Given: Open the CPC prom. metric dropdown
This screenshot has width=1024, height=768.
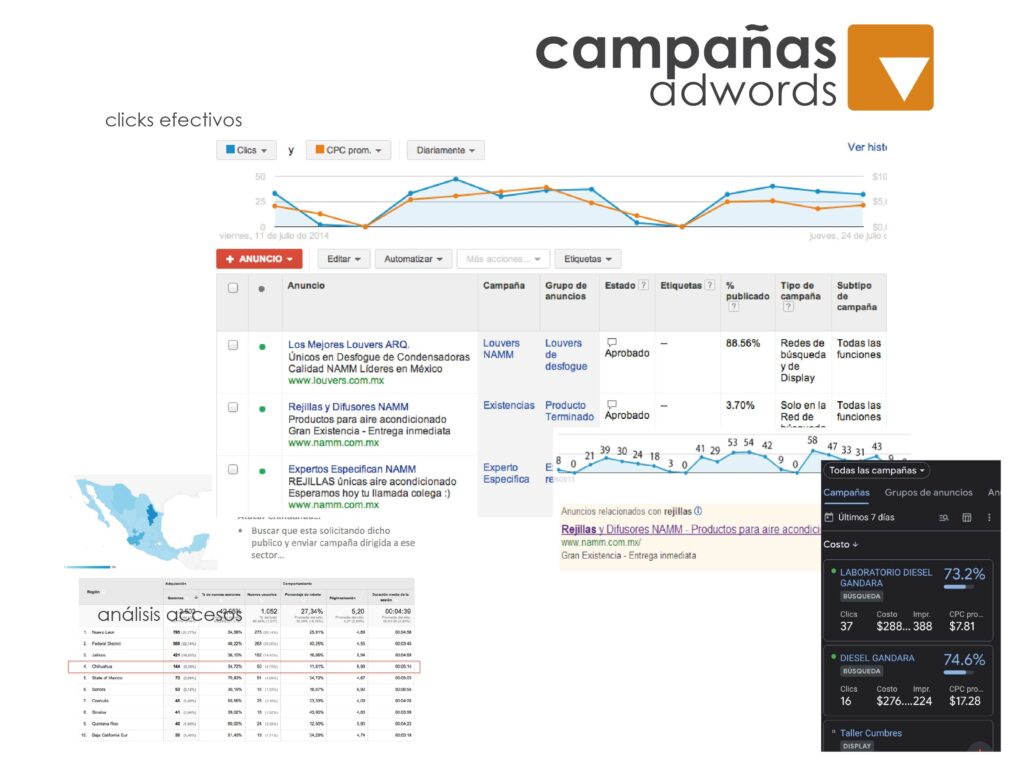Looking at the screenshot, I should pyautogui.click(x=348, y=150).
